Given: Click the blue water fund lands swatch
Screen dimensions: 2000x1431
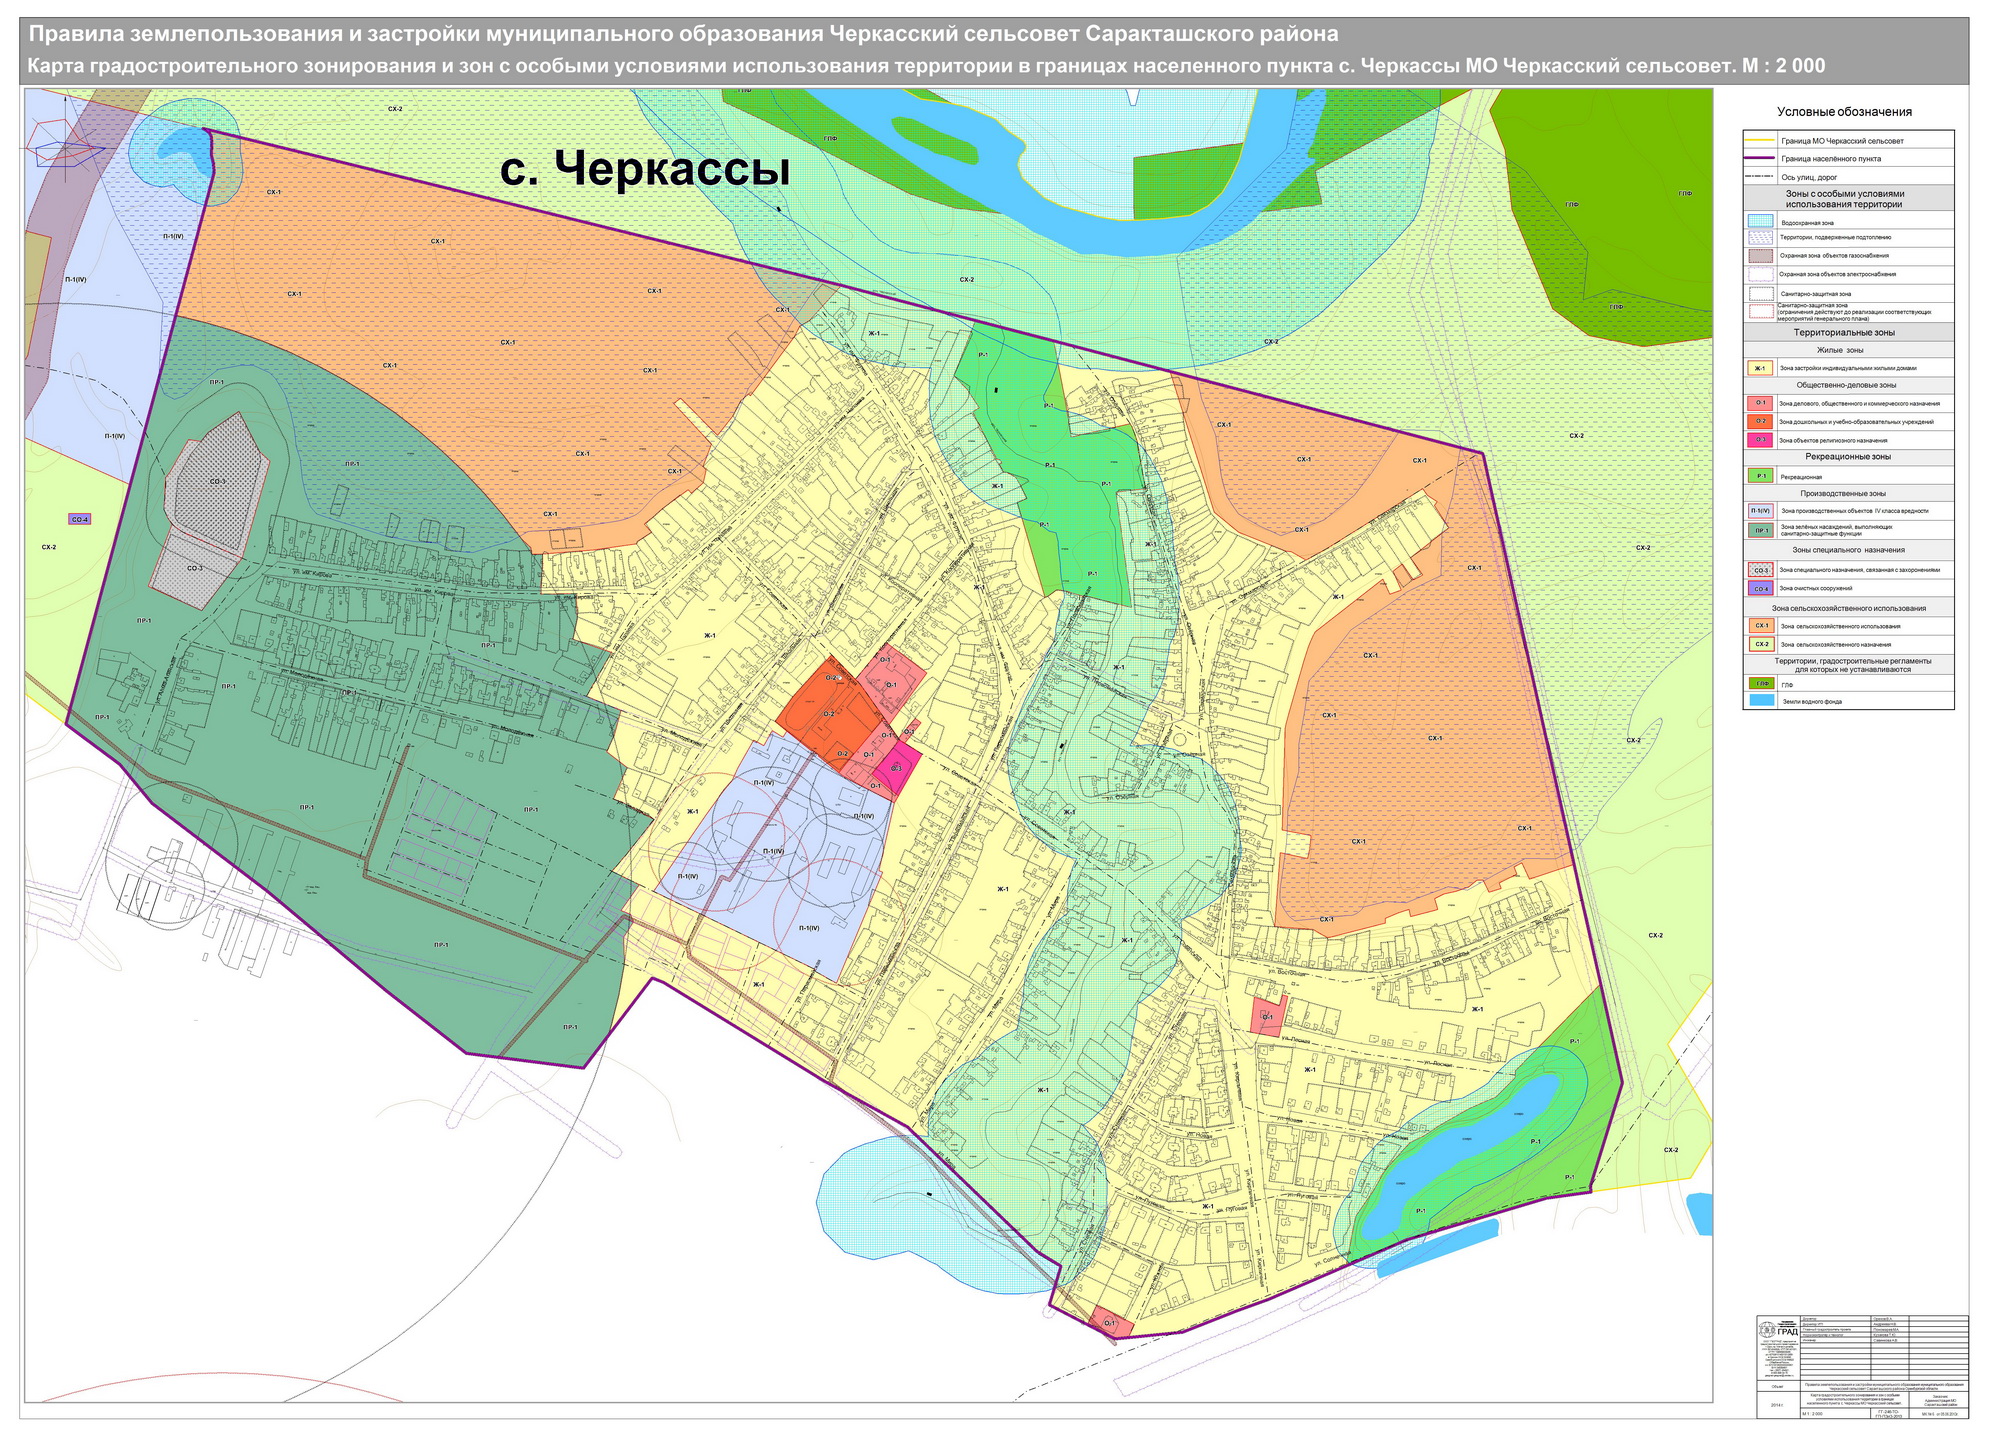Looking at the screenshot, I should point(1760,702).
